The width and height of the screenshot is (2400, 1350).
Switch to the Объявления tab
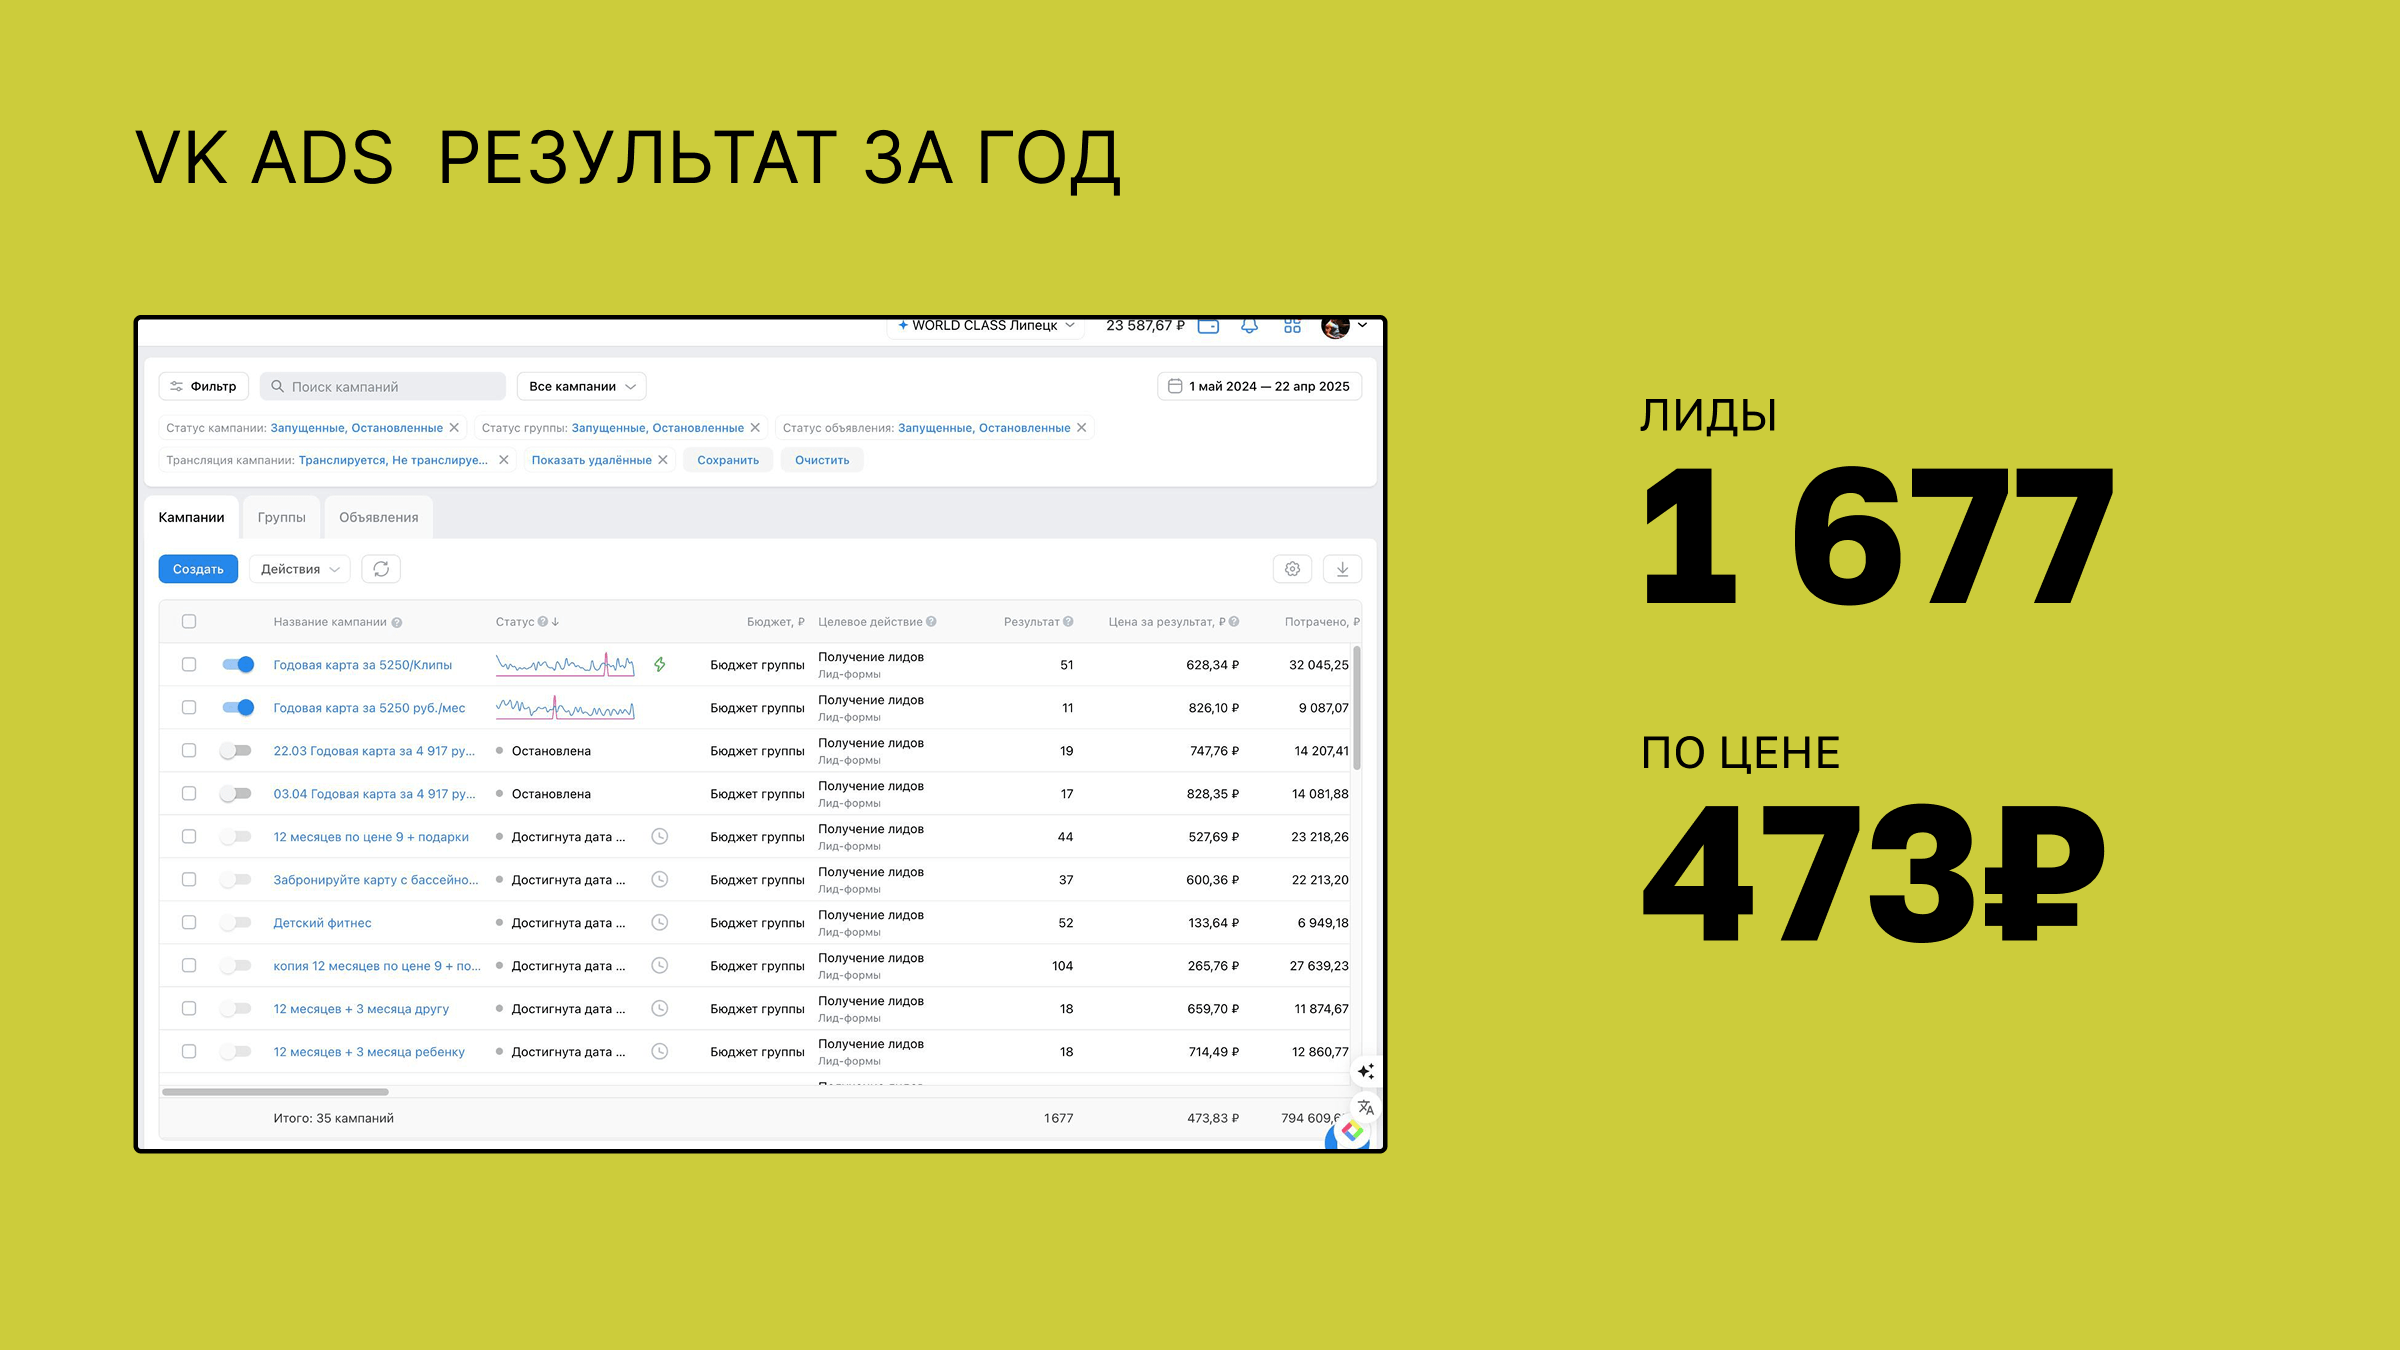click(378, 517)
